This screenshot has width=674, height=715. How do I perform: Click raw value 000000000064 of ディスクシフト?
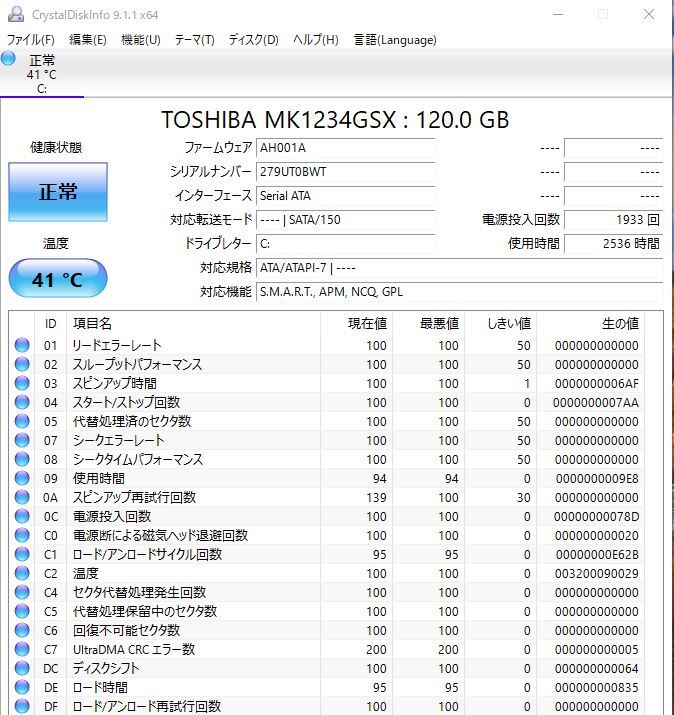pyautogui.click(x=596, y=668)
